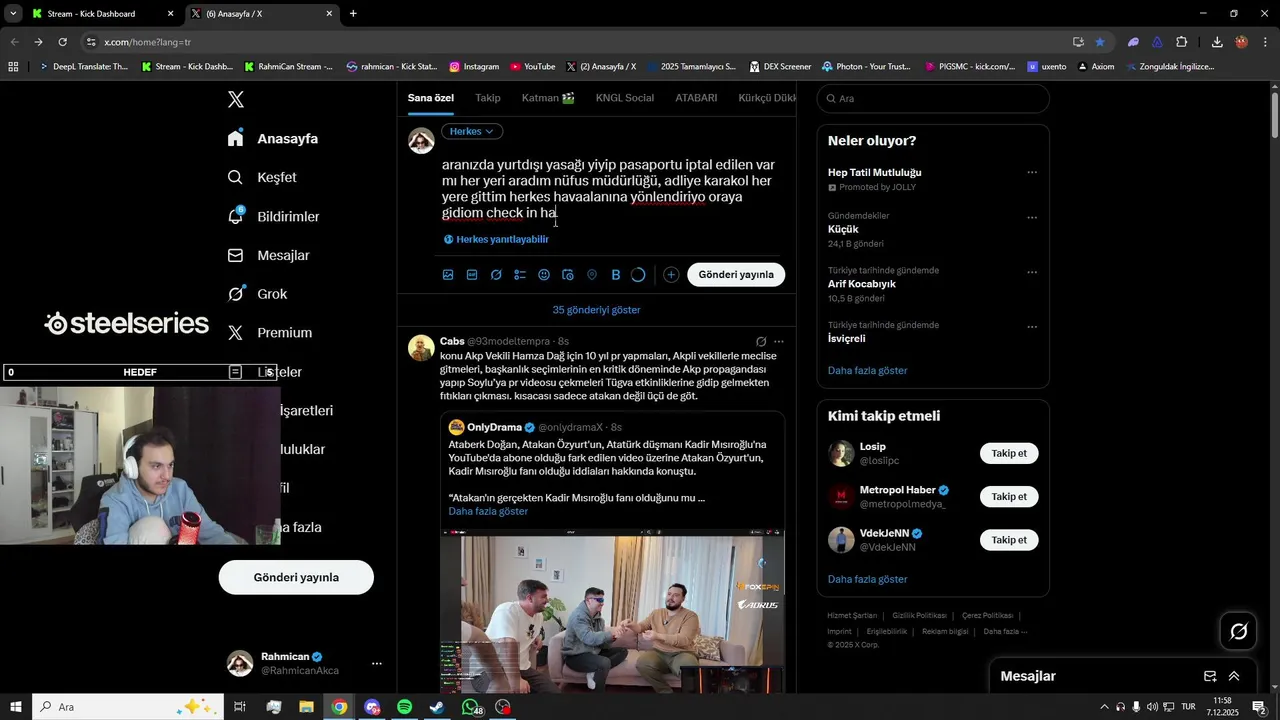This screenshot has height=720, width=1280.
Task: Click the Grok enhance icon in composer
Action: coord(496,275)
